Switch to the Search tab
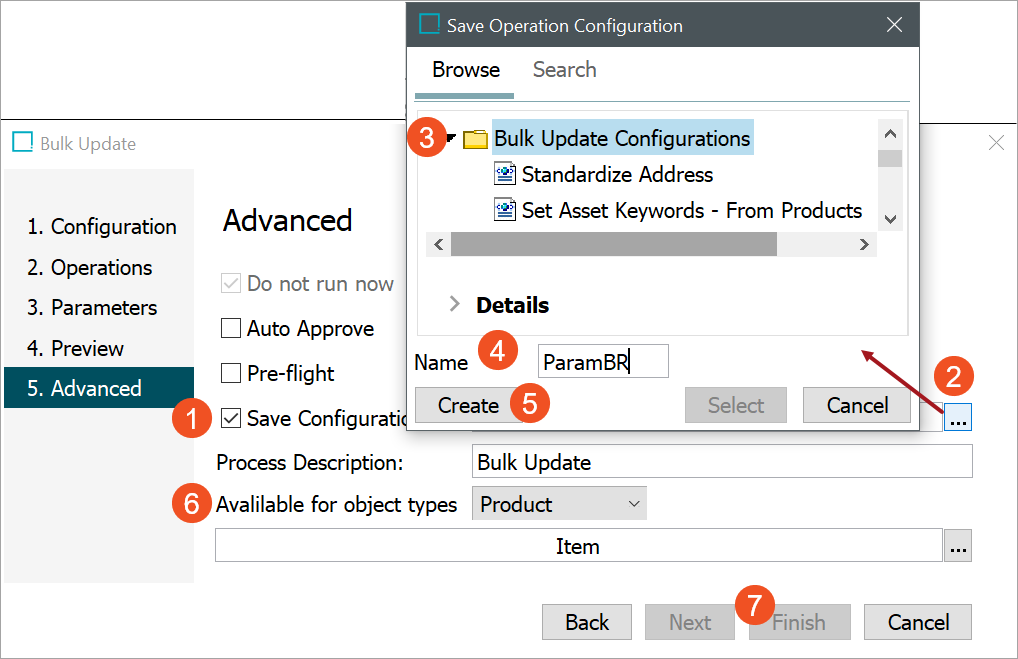Viewport: 1018px width, 659px height. (x=564, y=69)
